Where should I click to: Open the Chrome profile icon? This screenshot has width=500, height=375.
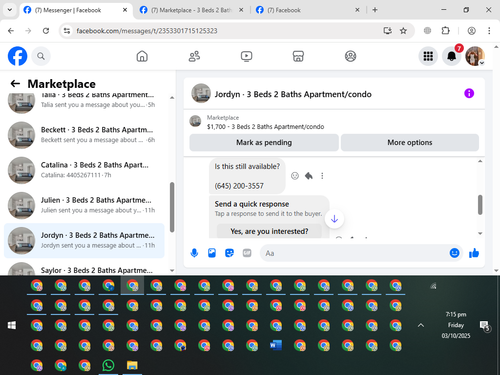coord(471,31)
